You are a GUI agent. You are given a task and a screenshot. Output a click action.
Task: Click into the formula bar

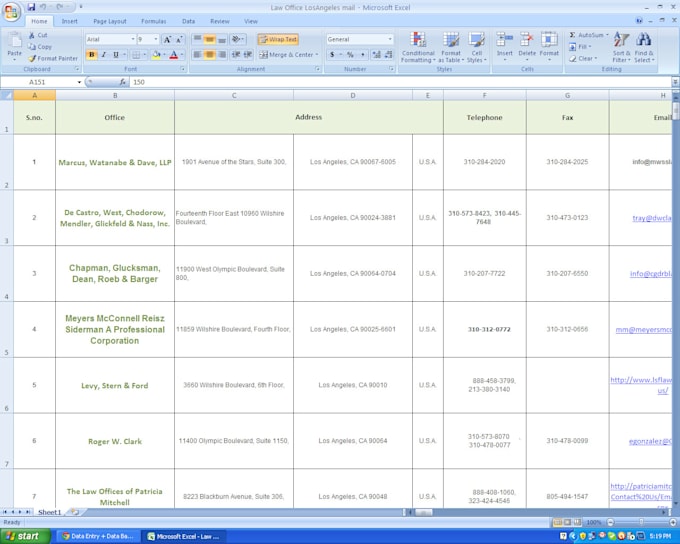pyautogui.click(x=400, y=82)
